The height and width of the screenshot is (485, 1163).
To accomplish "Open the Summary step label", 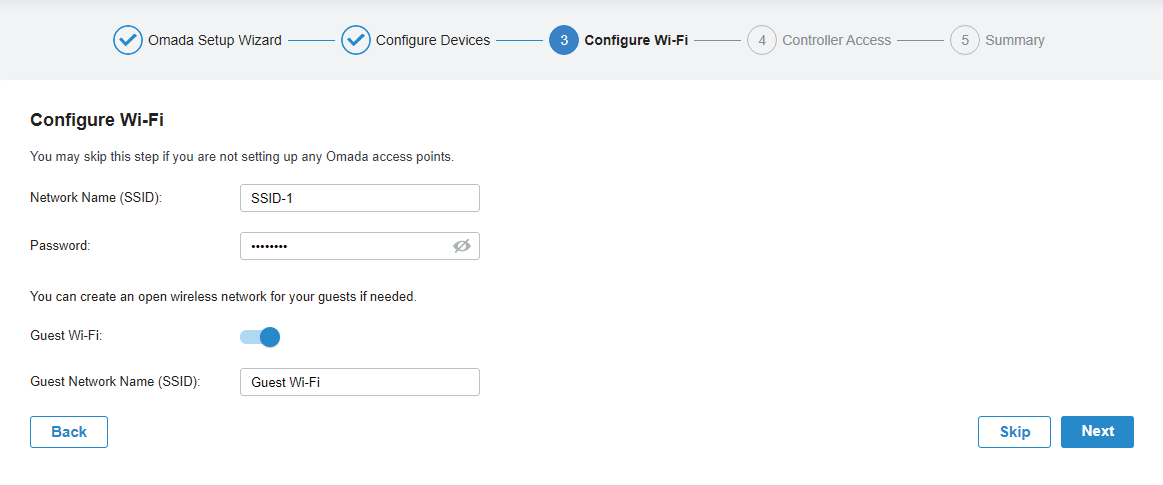I will (x=1014, y=41).
